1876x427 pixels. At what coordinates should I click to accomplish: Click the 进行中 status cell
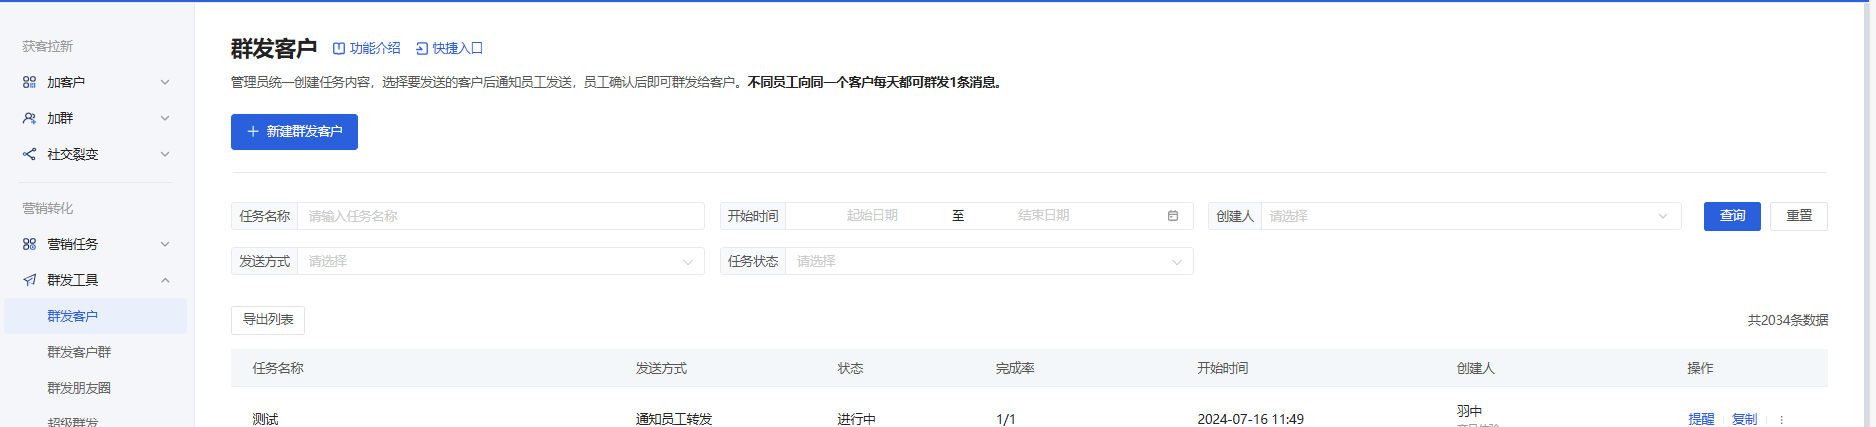[856, 420]
